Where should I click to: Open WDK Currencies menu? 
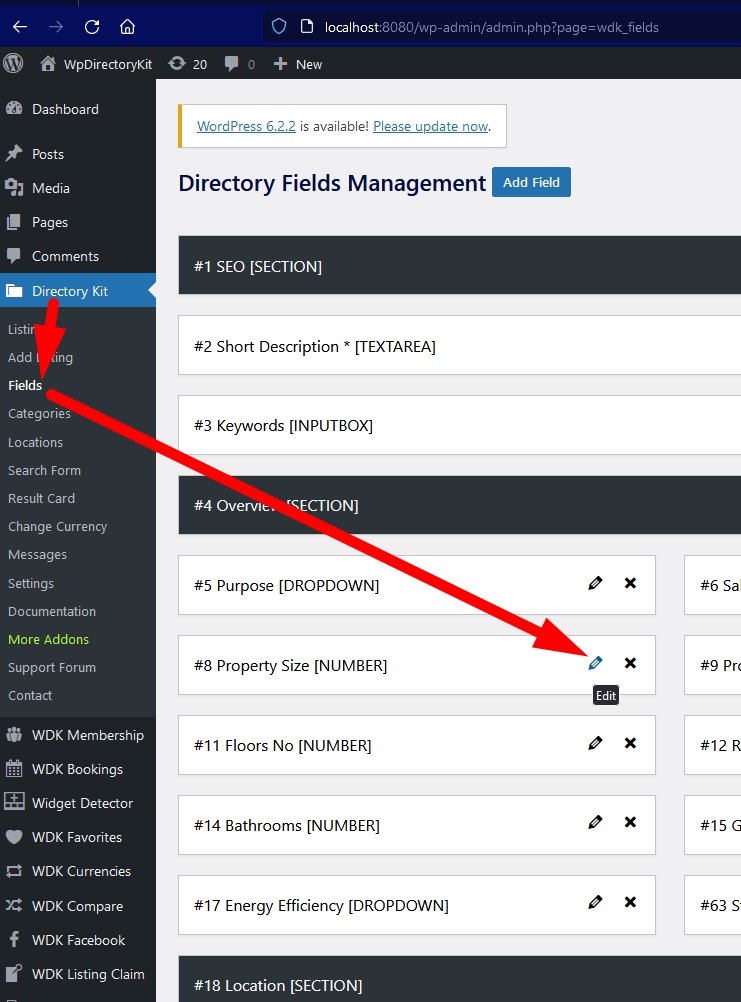81,871
